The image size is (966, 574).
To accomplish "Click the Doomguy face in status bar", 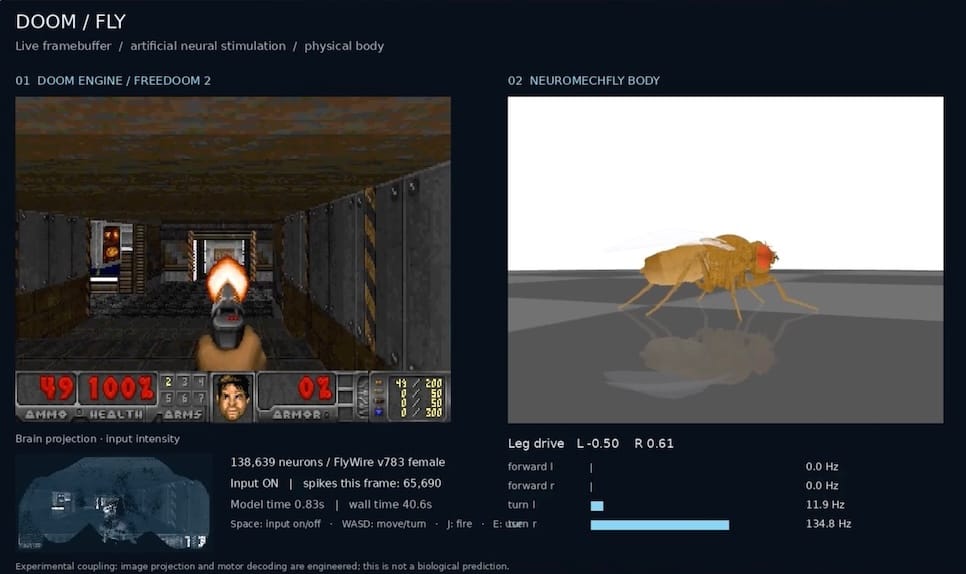I will pos(232,397).
